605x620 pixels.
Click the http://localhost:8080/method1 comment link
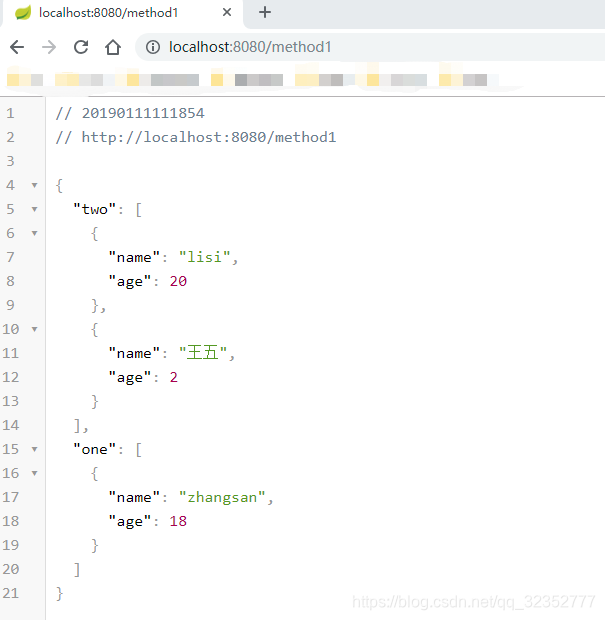pyautogui.click(x=209, y=137)
